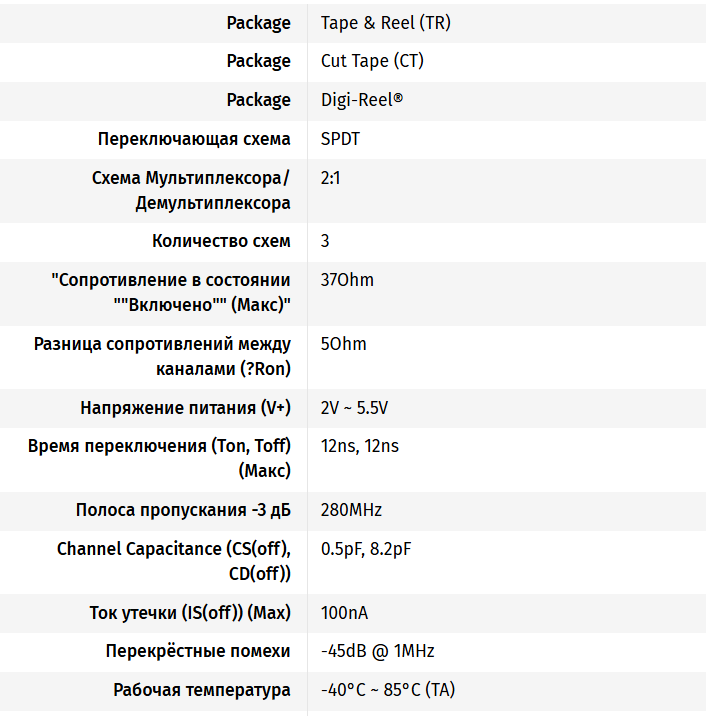Click the 'Channel Capacitance (CS(off), CD(off))' label
The width and height of the screenshot is (706, 716).
click(174, 561)
